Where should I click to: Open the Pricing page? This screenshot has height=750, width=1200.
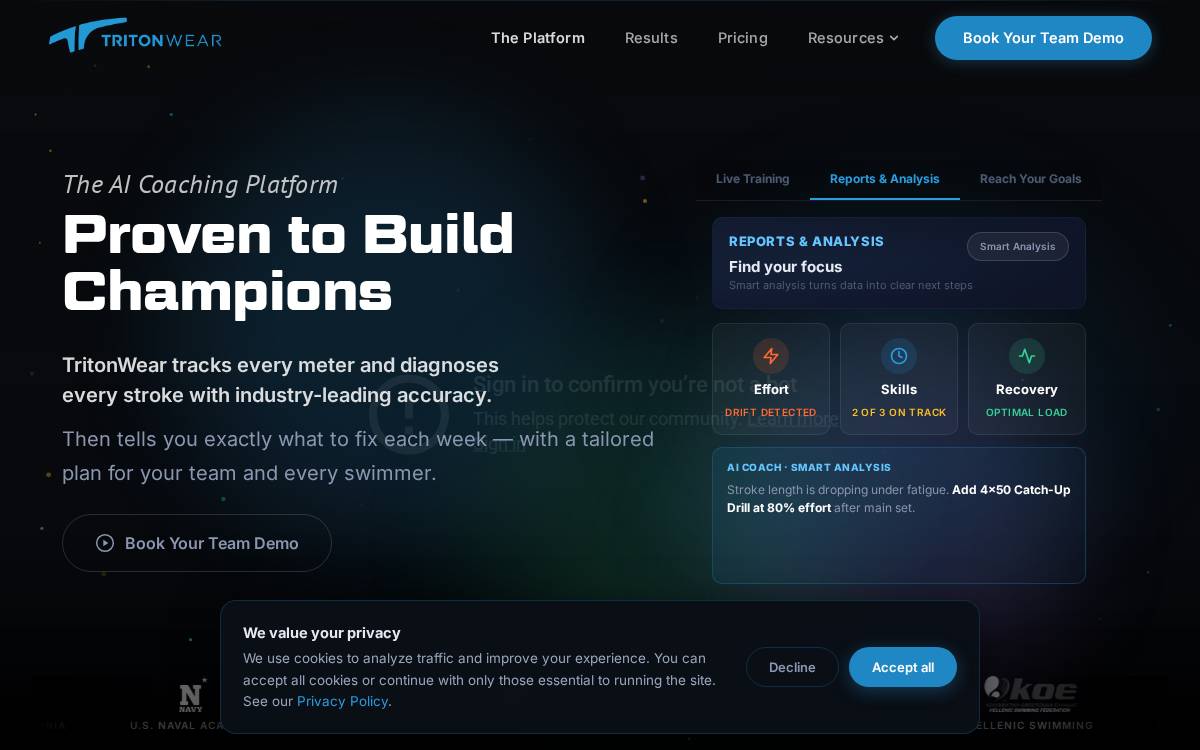743,38
